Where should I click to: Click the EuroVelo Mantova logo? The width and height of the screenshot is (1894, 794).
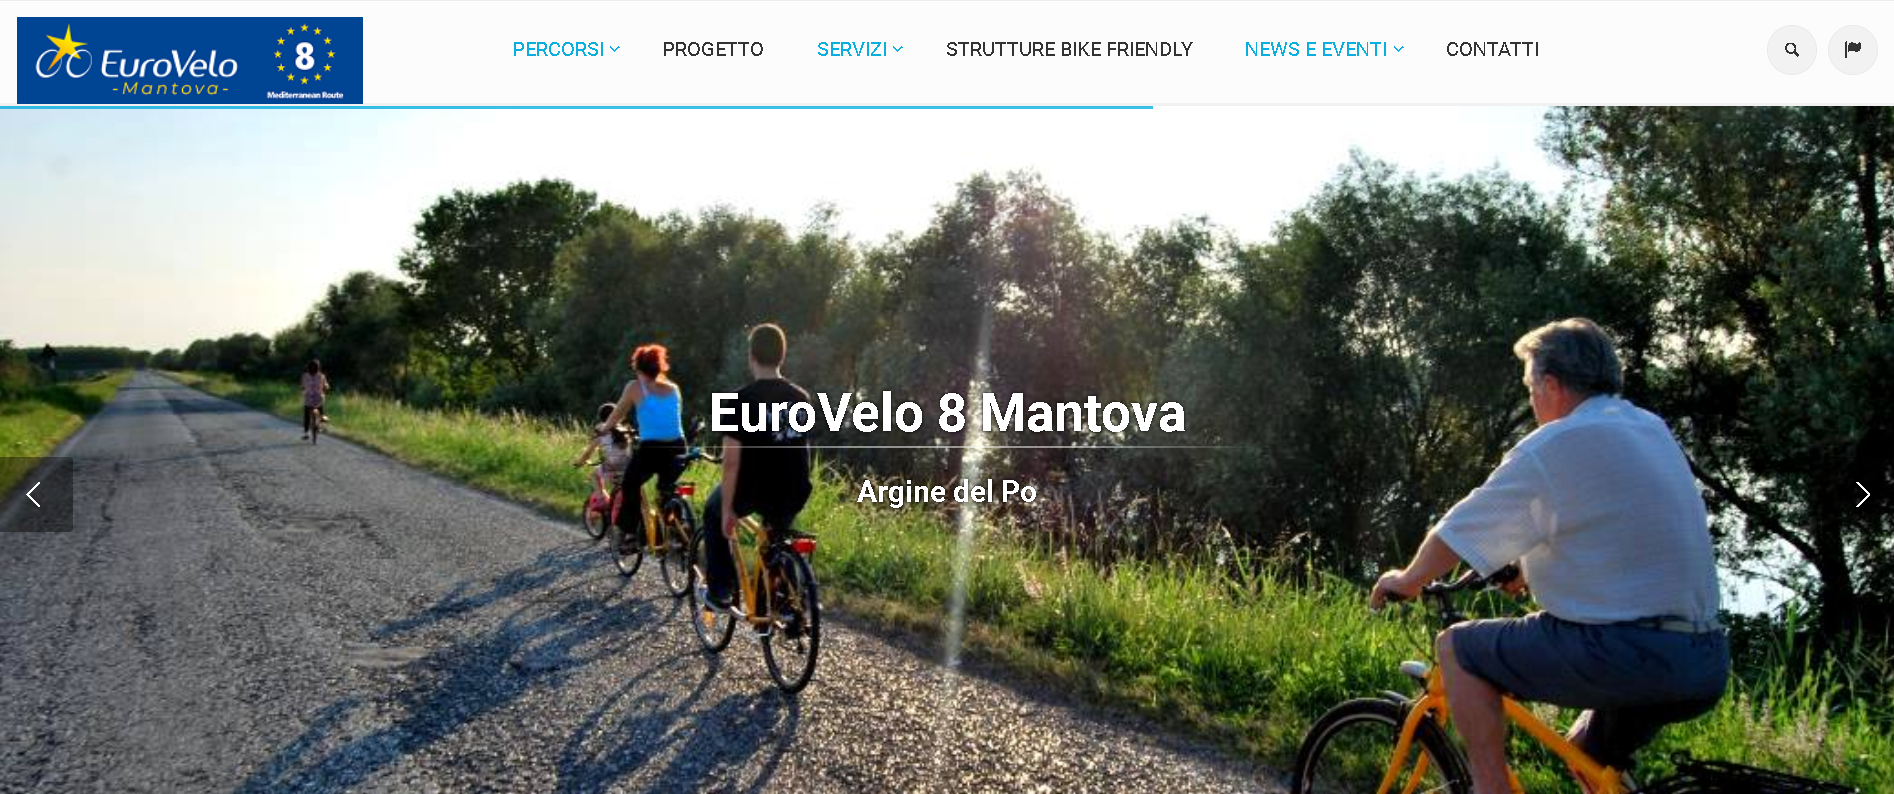tap(138, 62)
